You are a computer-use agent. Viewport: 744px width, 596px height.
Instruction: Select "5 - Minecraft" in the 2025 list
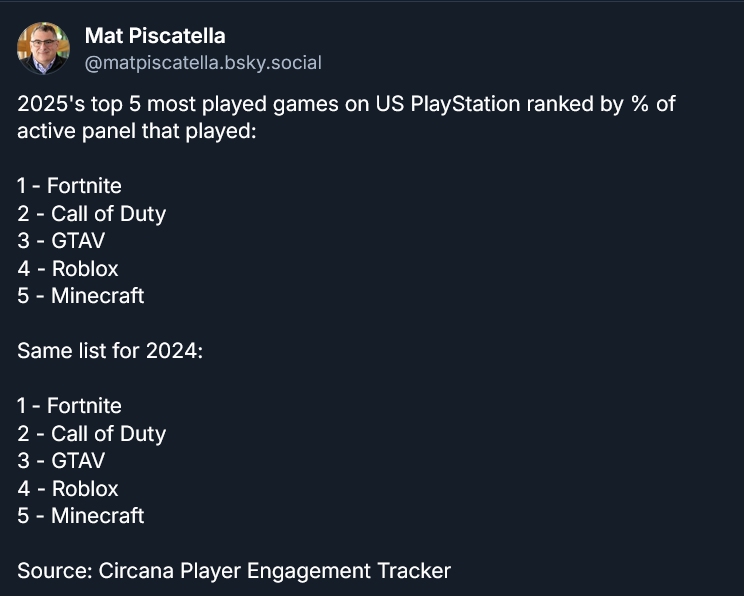point(80,296)
